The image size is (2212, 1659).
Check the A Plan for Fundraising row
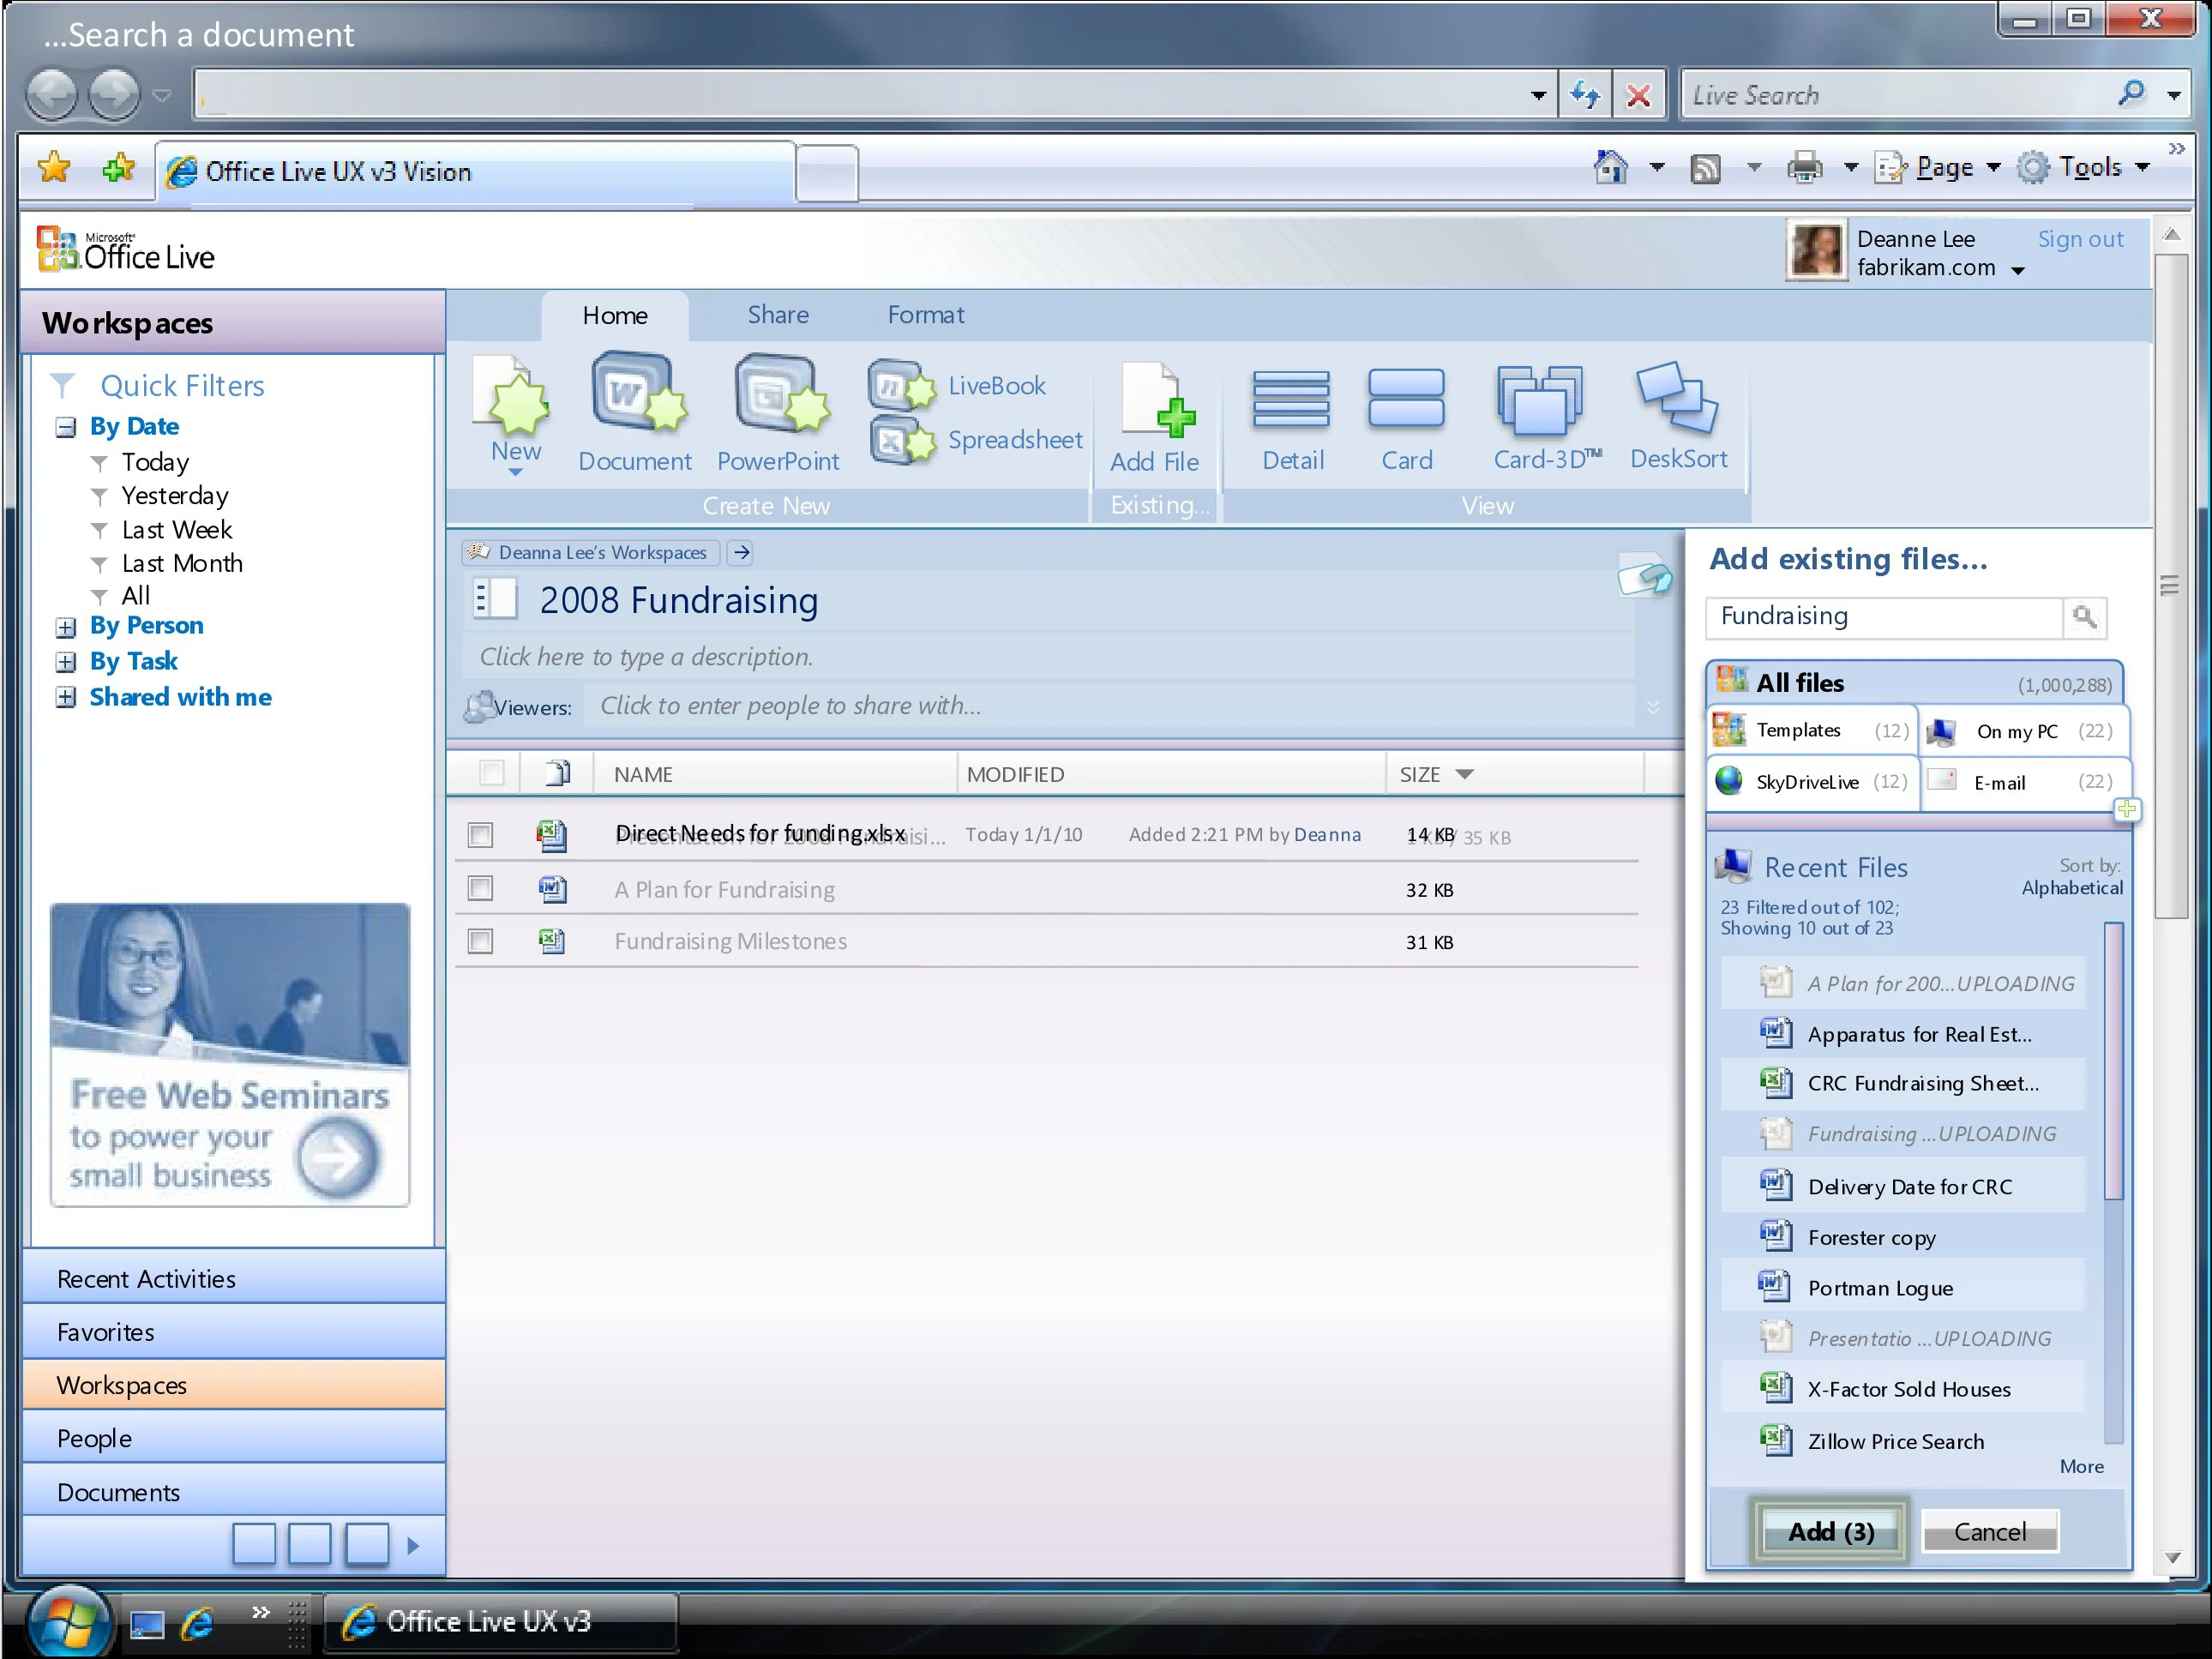480,888
